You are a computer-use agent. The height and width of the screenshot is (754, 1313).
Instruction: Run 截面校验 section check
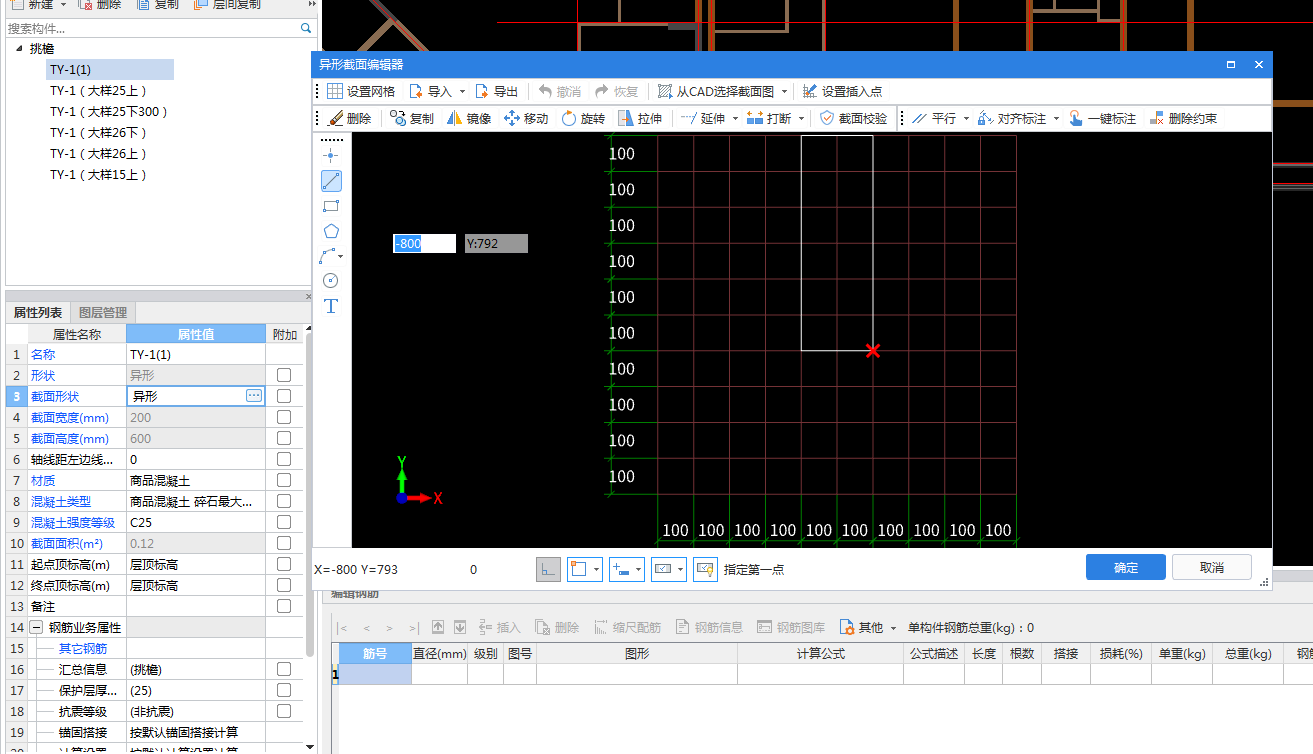[x=853, y=118]
